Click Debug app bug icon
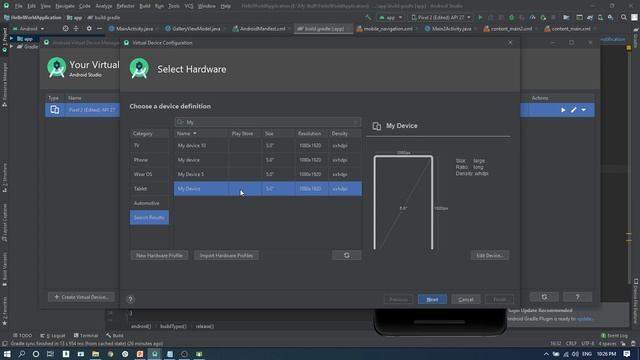 (511, 18)
